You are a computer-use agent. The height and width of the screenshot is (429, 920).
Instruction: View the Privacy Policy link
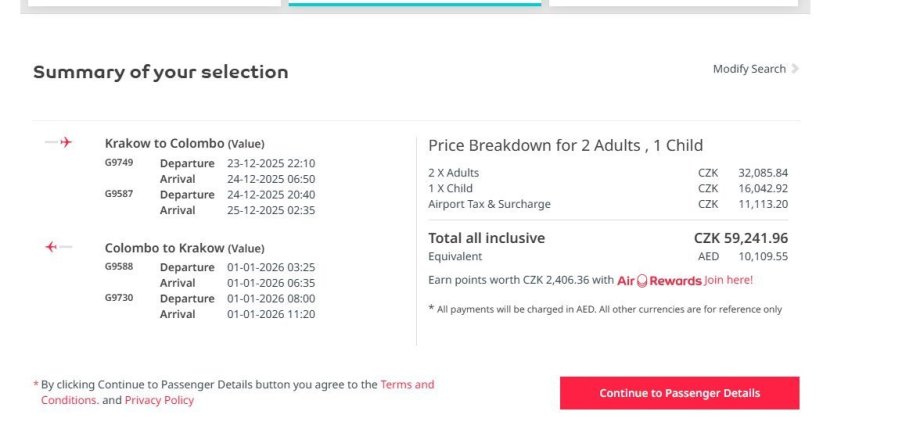click(x=159, y=400)
